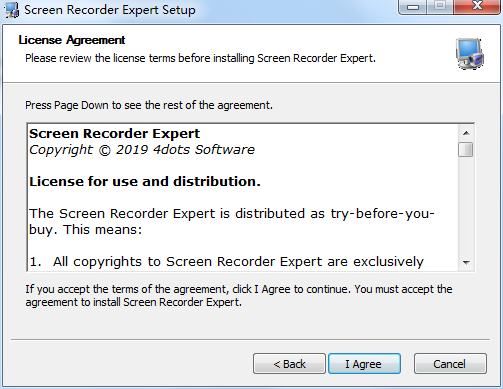Screen dimensions: 503x389
Task: Close the setup window with X
Action: click(x=477, y=6)
